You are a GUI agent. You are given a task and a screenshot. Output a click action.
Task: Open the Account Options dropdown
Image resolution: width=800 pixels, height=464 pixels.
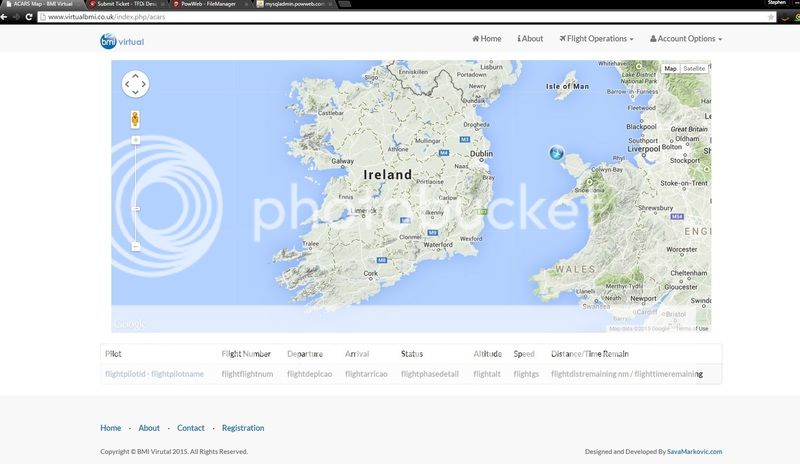pyautogui.click(x=686, y=39)
